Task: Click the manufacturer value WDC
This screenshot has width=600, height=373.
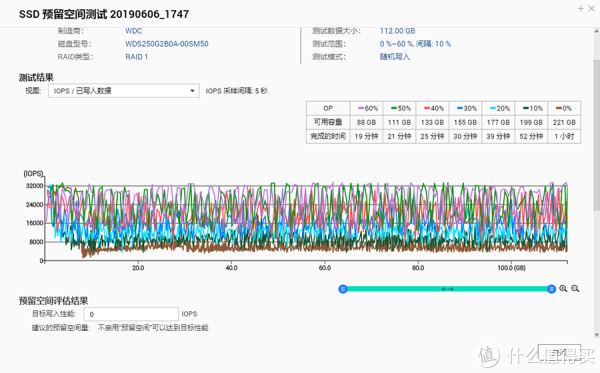Action: coord(133,31)
